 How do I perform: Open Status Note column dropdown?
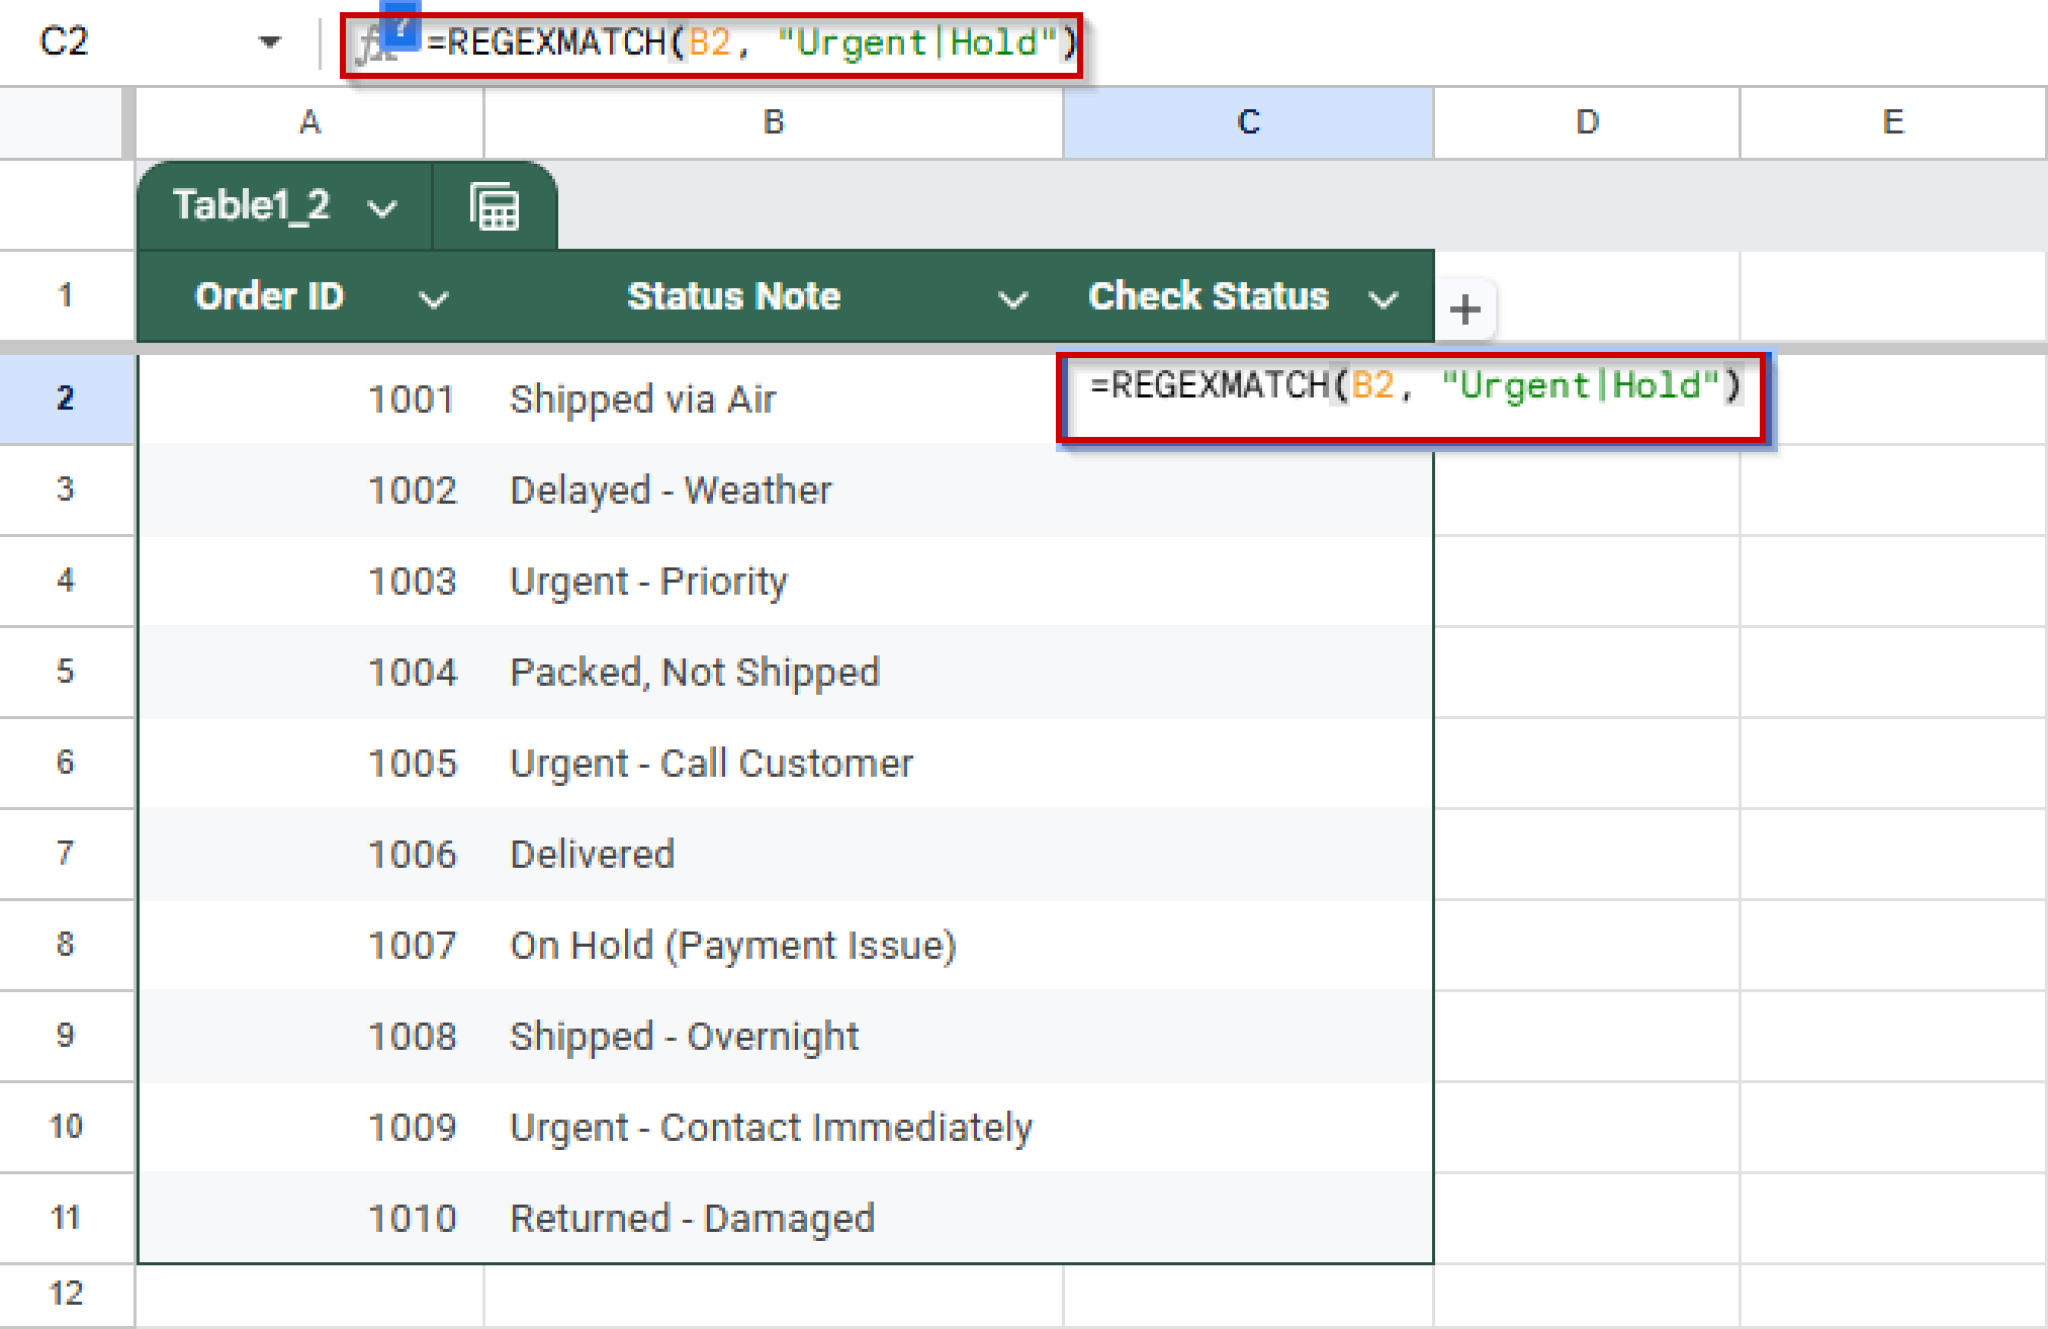click(x=1012, y=298)
